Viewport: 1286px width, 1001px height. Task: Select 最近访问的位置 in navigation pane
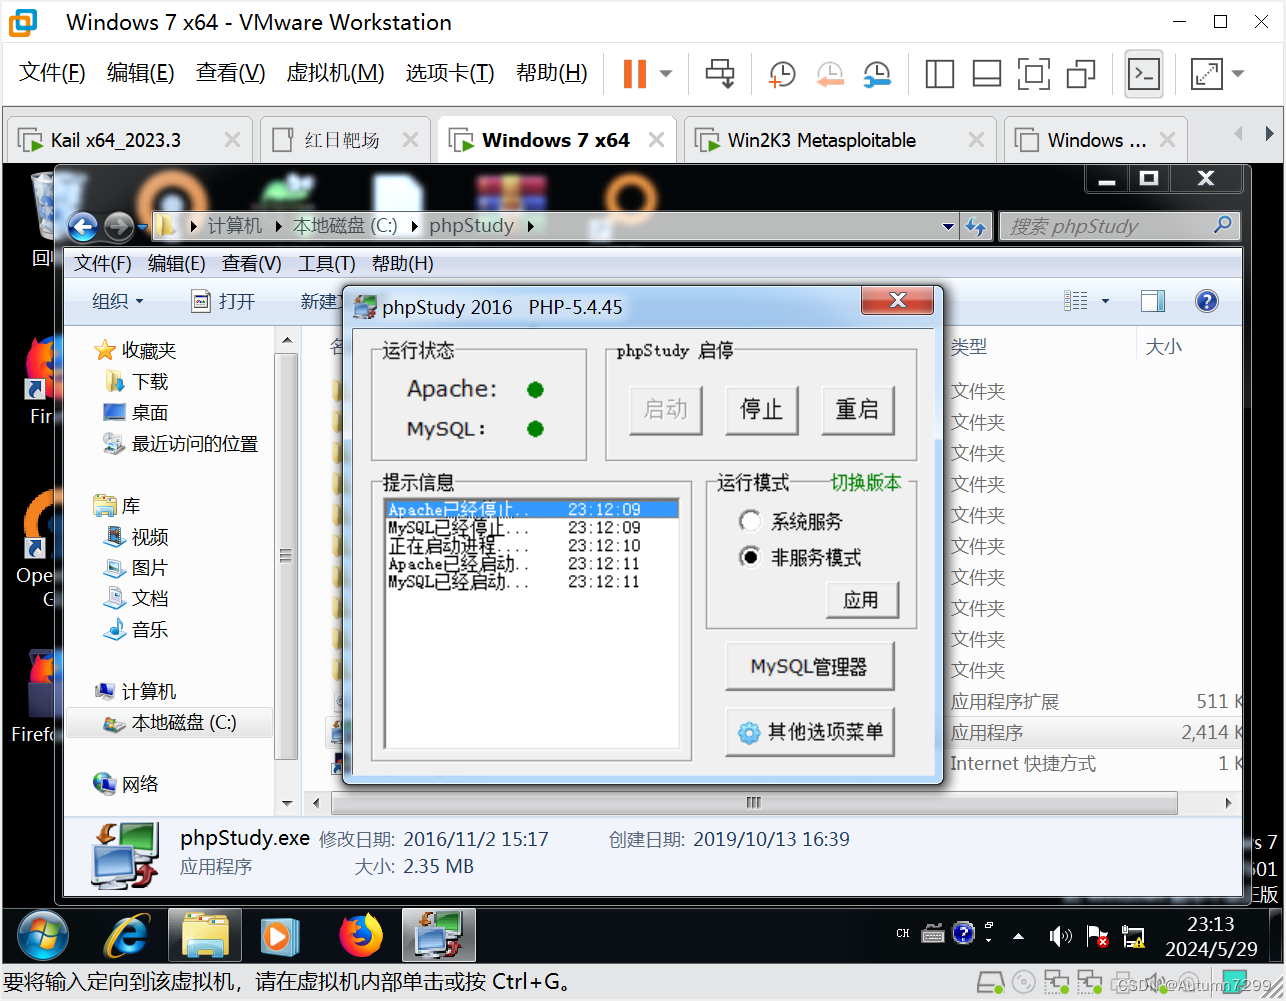coord(181,444)
